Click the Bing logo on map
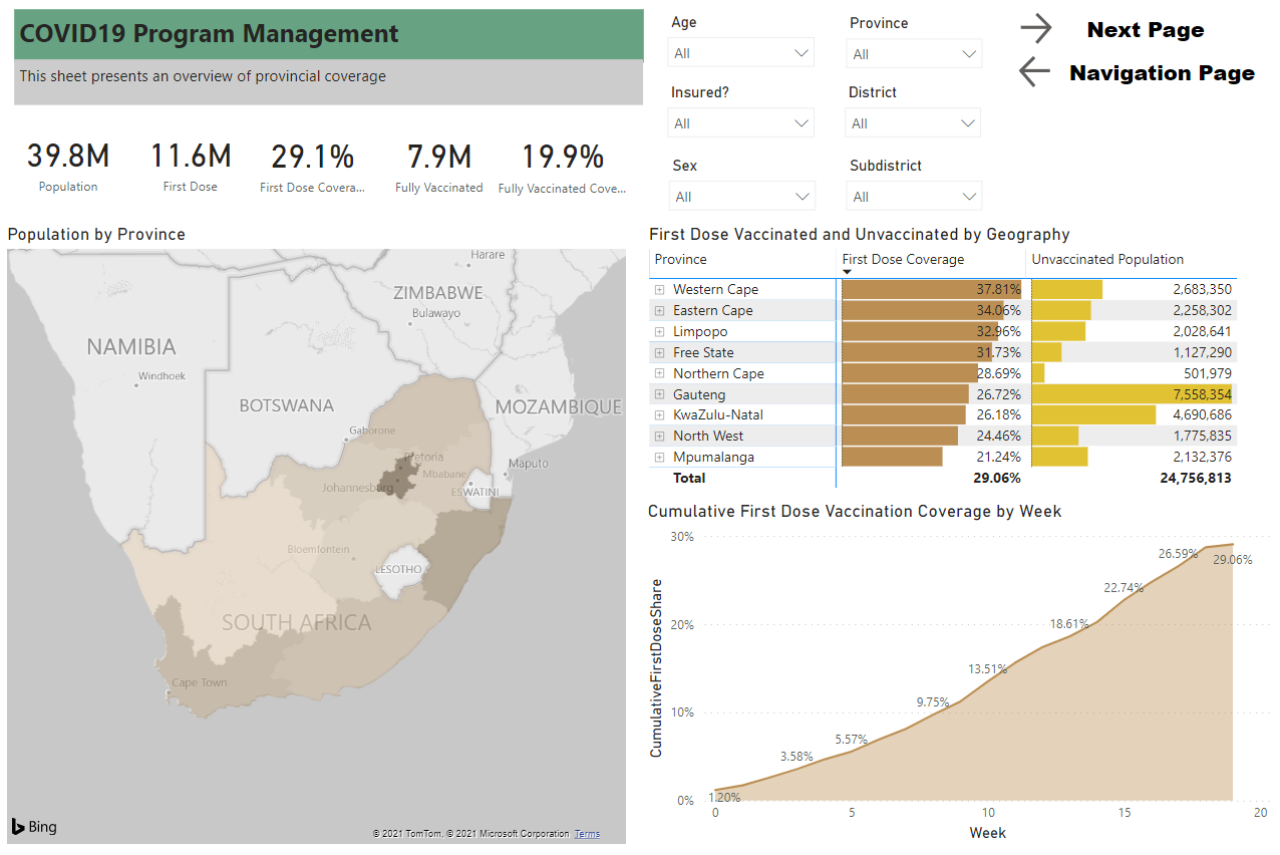Screen dimensions: 1280x855 [x=34, y=826]
